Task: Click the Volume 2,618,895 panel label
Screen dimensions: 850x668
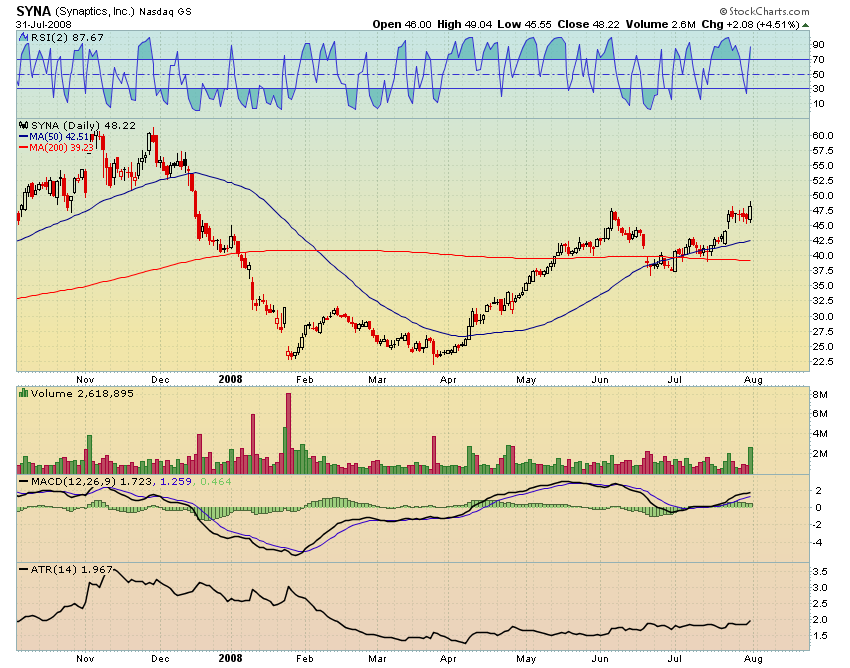Action: click(x=82, y=393)
